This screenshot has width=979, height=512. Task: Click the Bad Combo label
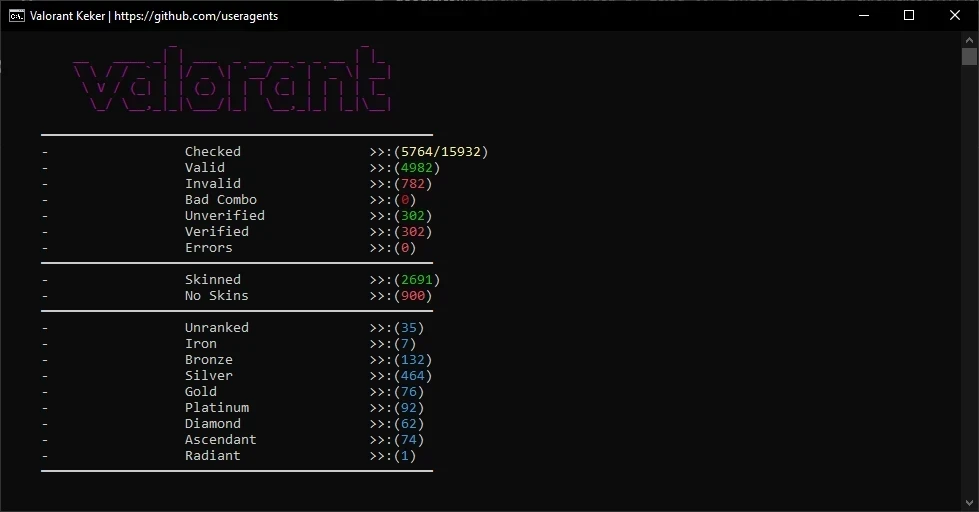coord(220,200)
